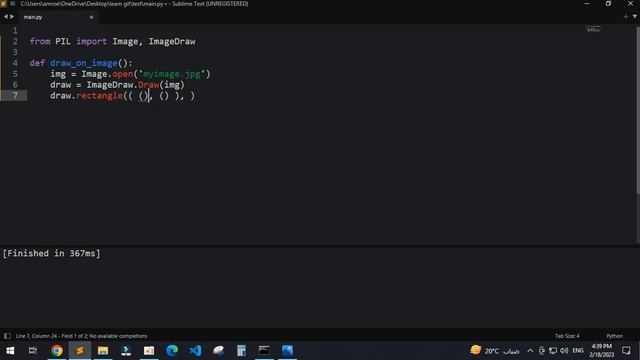The height and width of the screenshot is (360, 640).
Task: Click the minimap code preview
Action: point(593,29)
